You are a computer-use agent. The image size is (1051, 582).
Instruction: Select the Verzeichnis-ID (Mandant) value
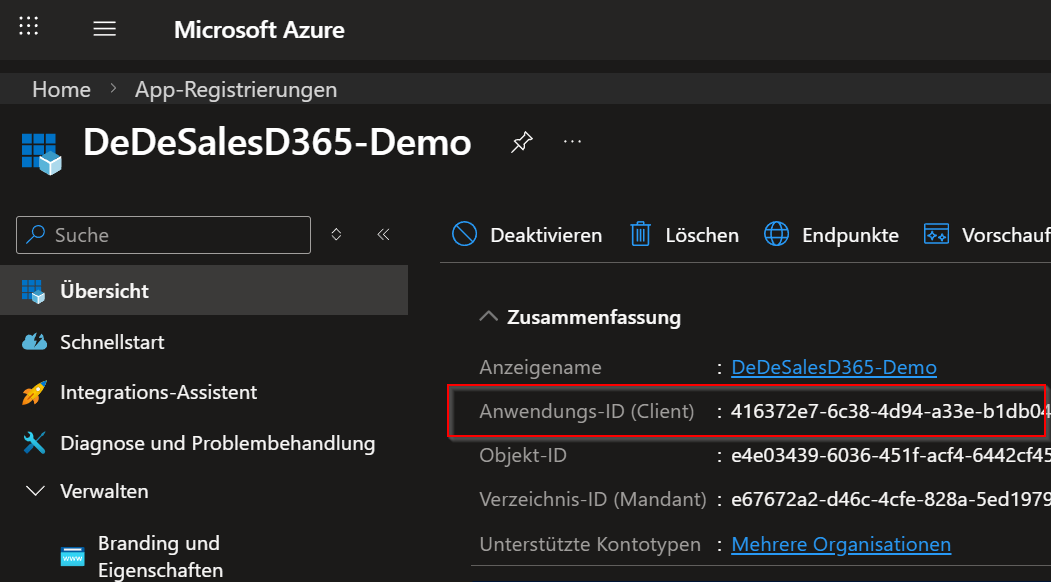click(891, 500)
